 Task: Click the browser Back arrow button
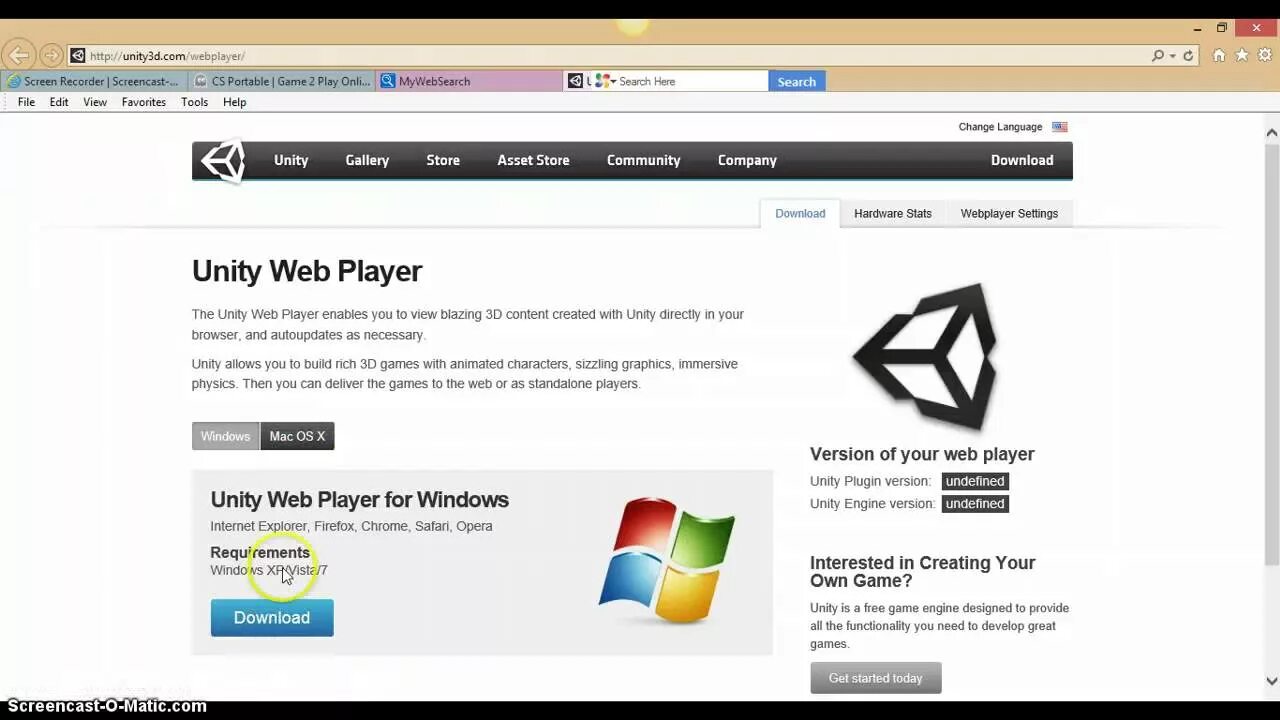(x=18, y=55)
